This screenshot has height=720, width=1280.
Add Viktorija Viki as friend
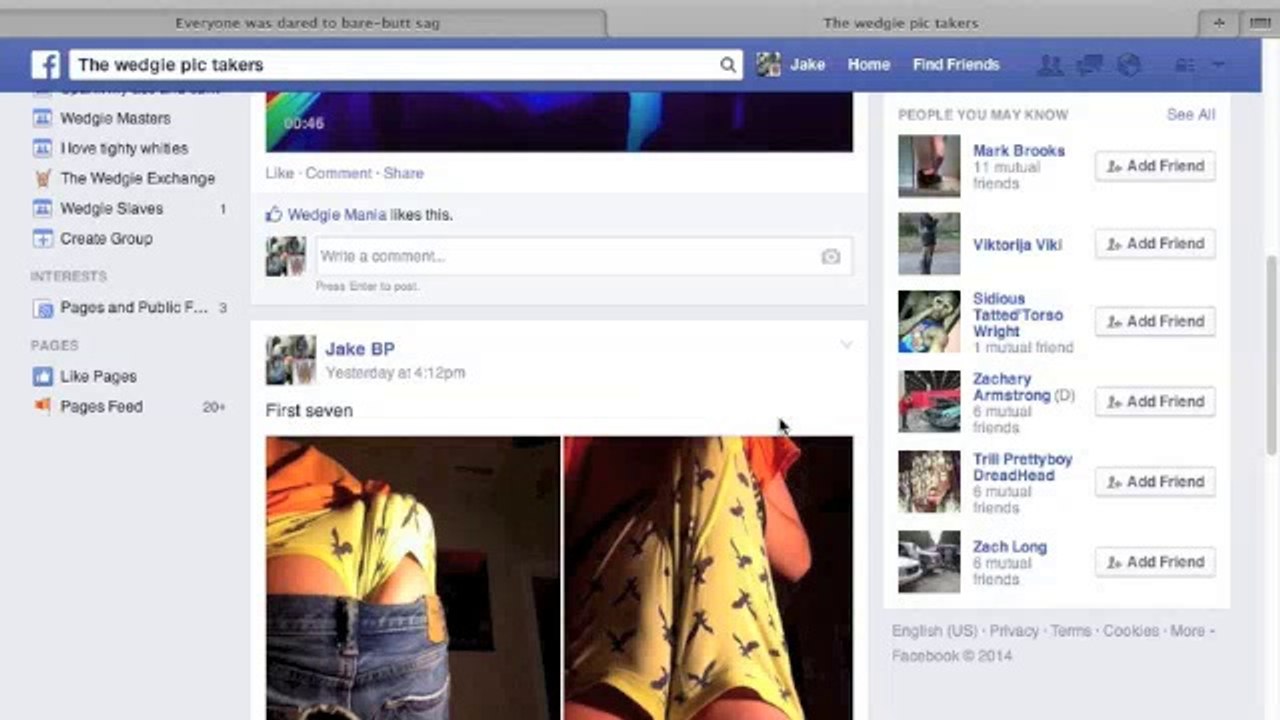(x=1155, y=244)
